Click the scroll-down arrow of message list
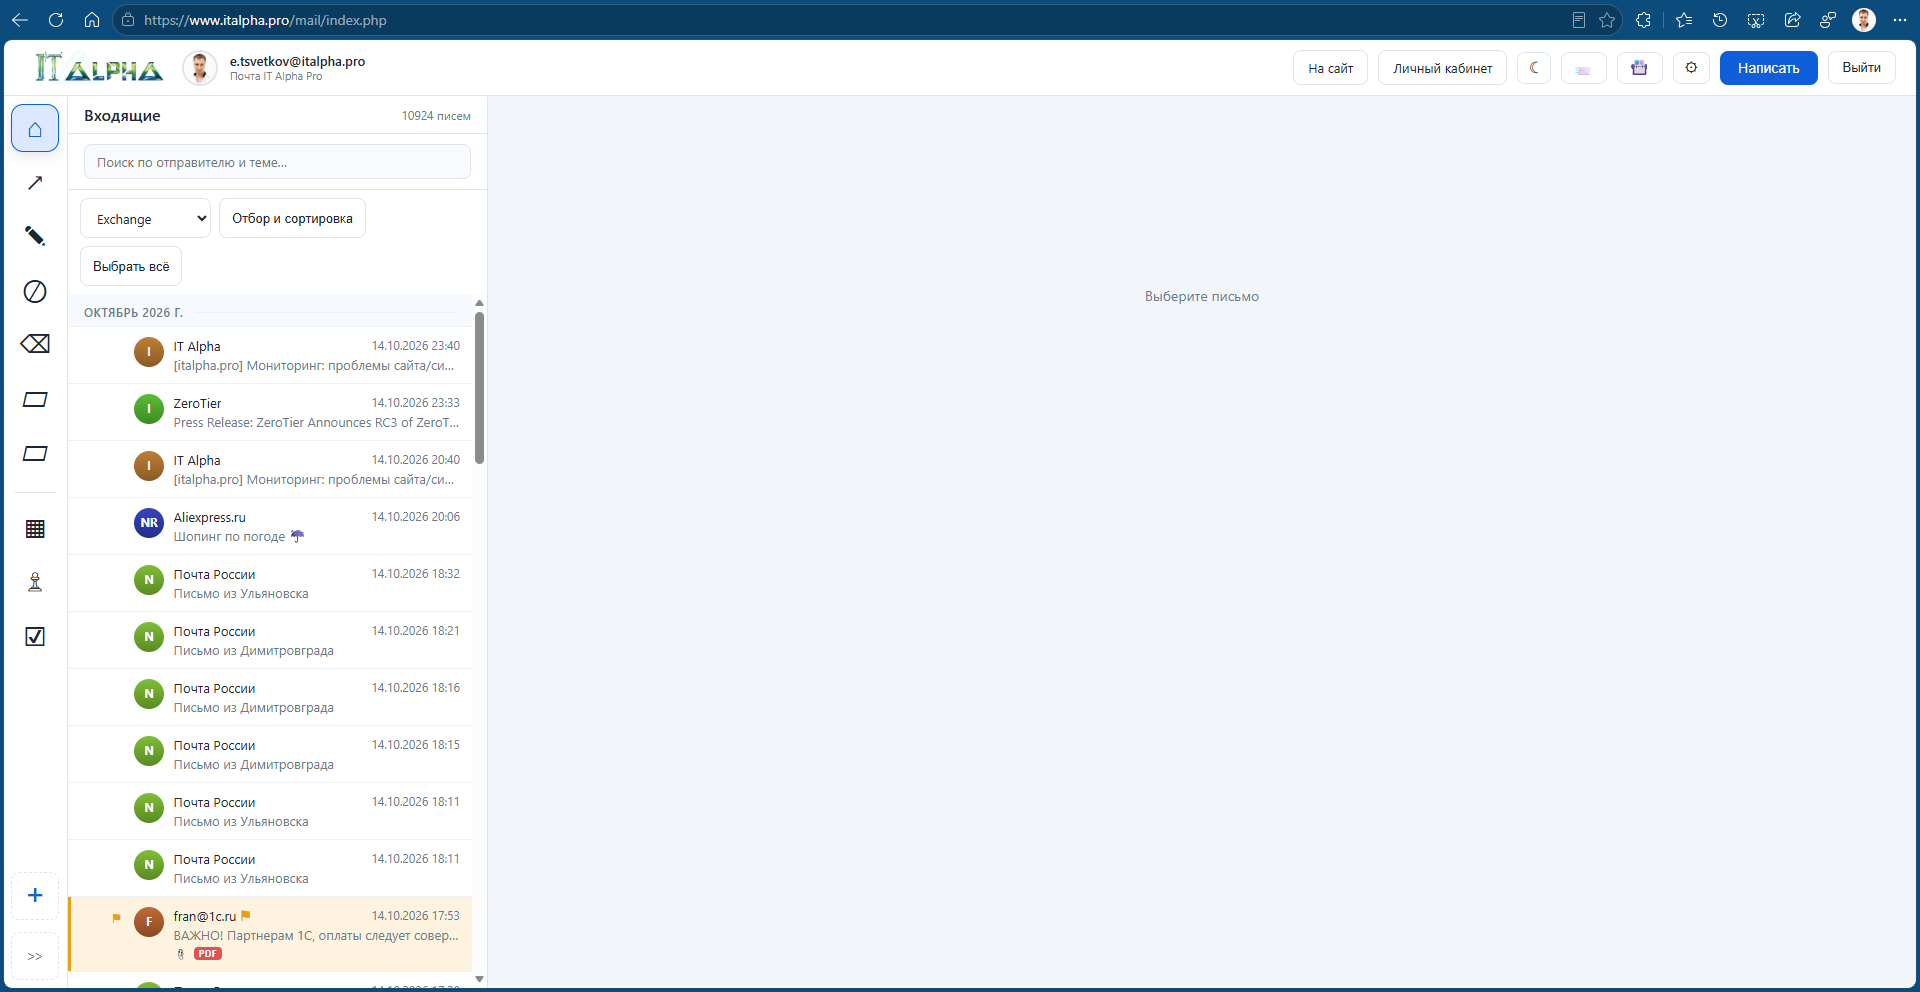 [x=479, y=979]
